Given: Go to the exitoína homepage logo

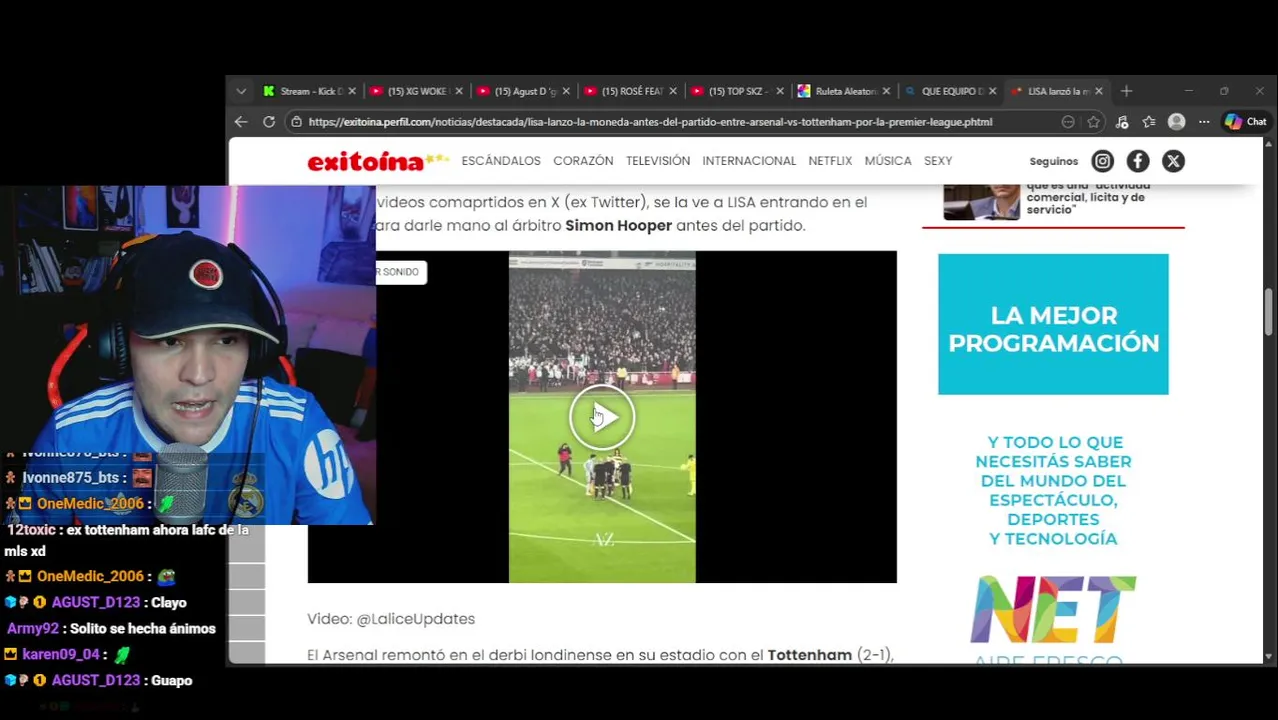Looking at the screenshot, I should click(378, 161).
